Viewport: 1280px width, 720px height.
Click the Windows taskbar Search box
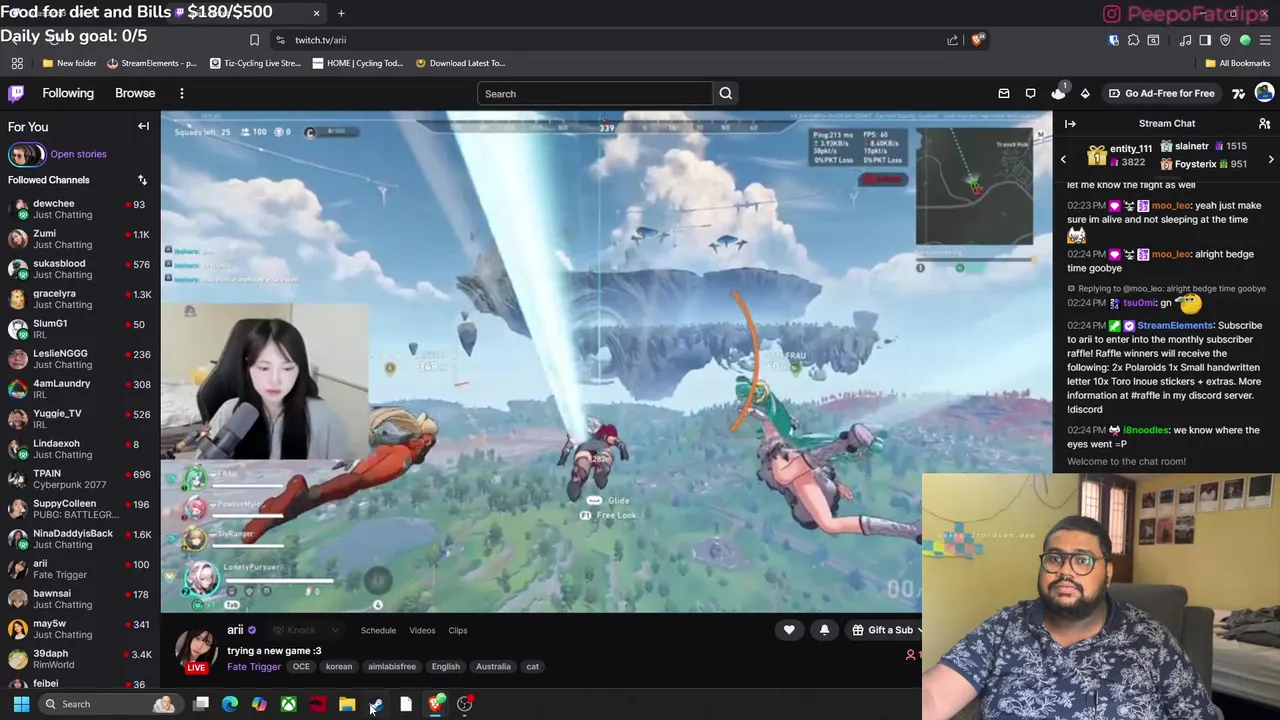109,704
